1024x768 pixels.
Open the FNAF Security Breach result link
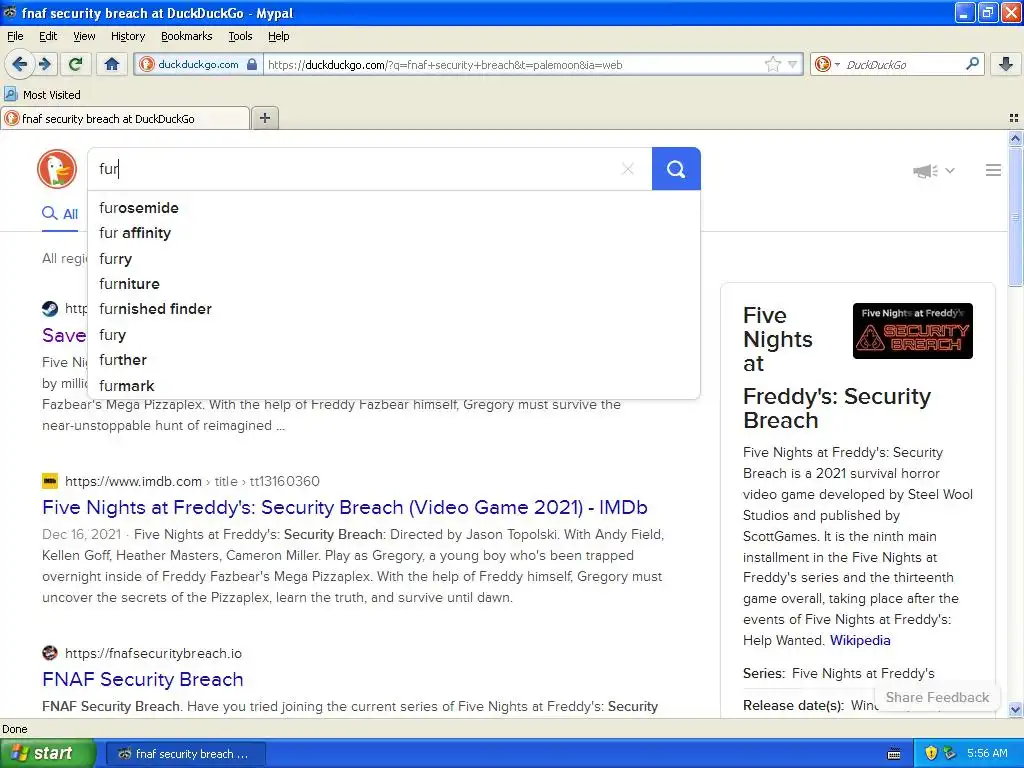(142, 679)
